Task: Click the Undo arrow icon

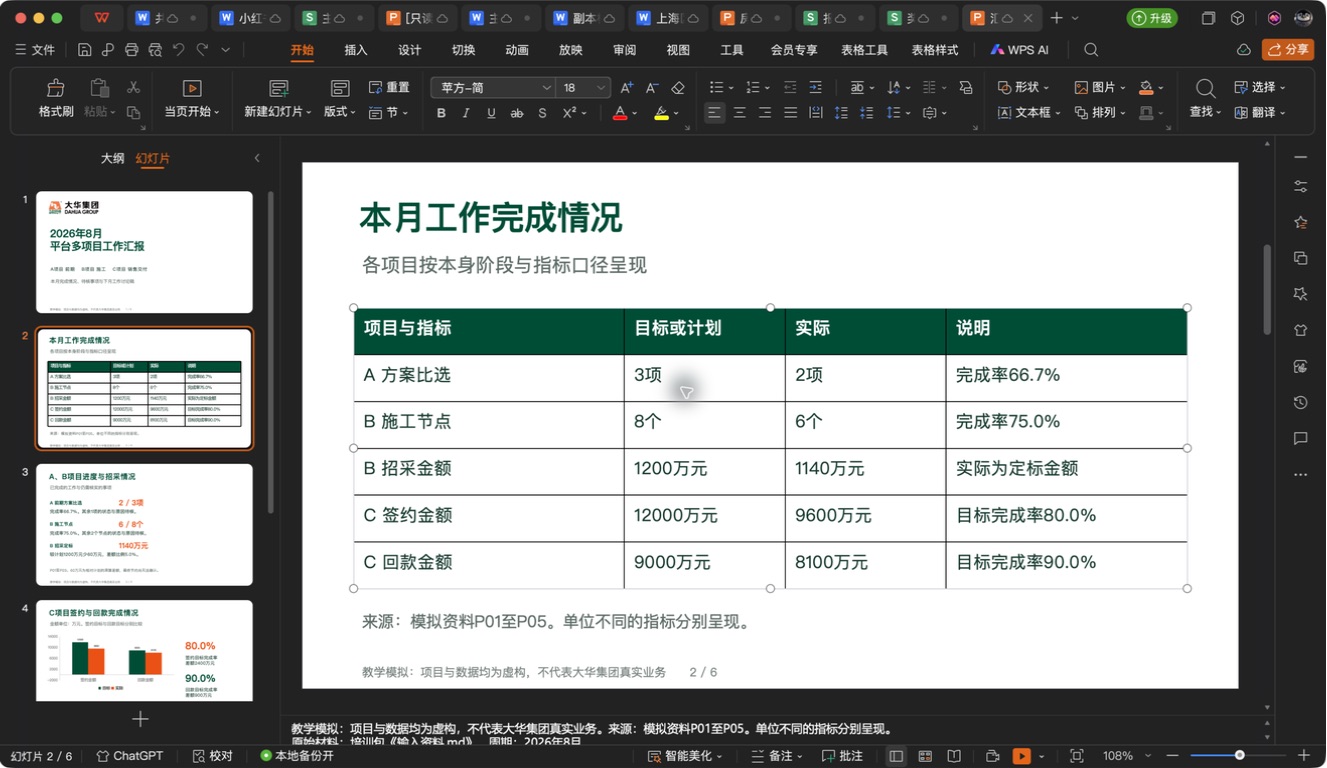Action: tap(178, 49)
